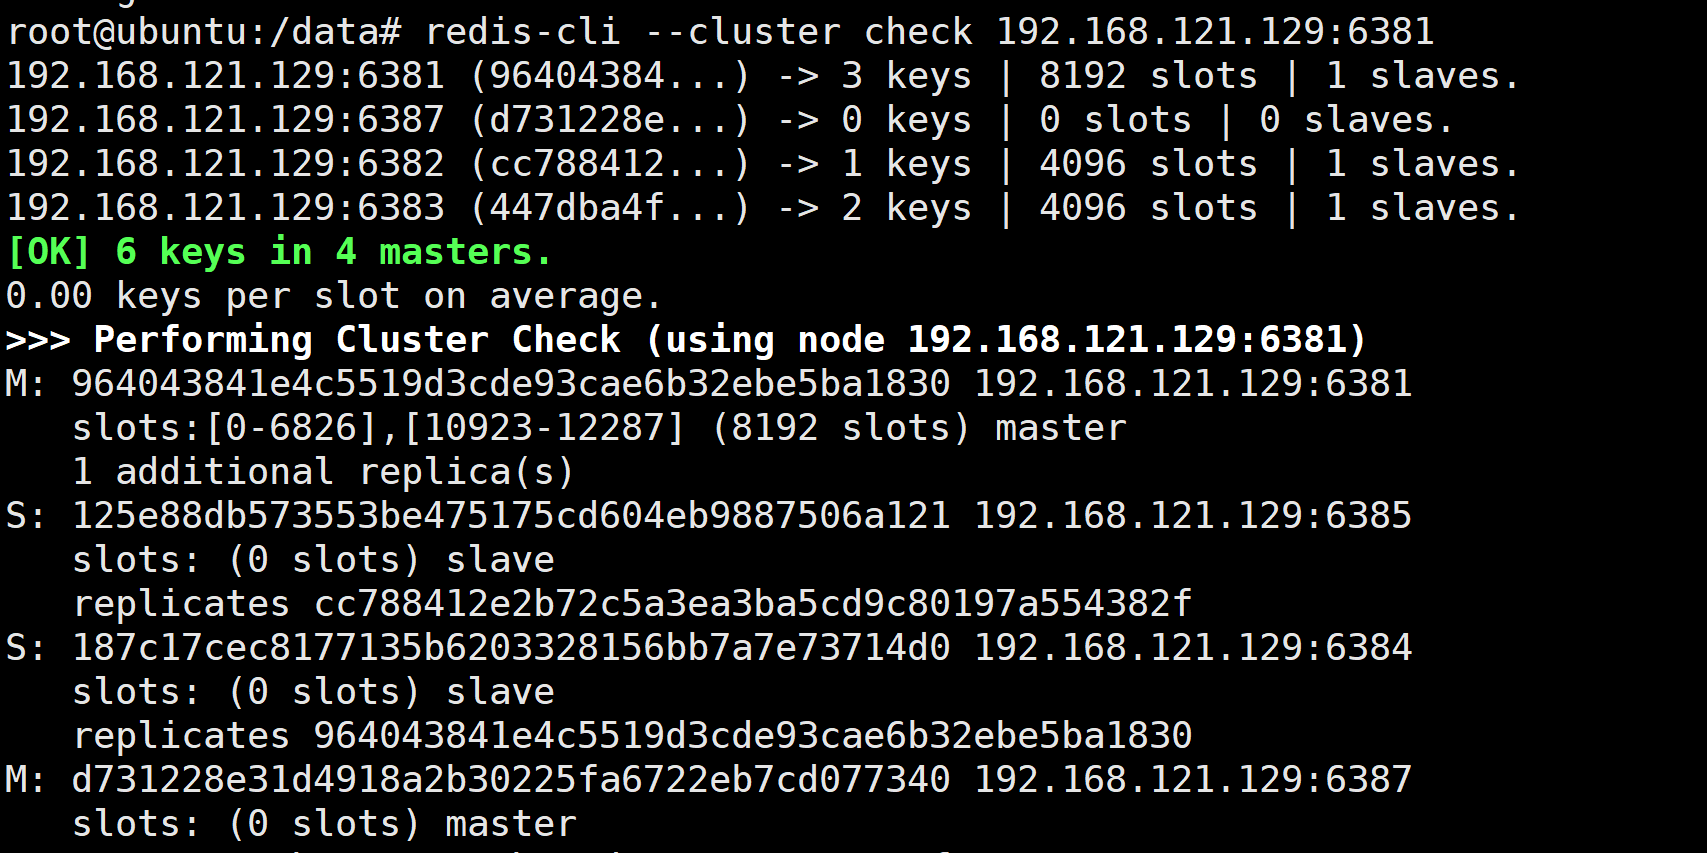Click summary row for 192.168.121.129:6383 with 2 keys
This screenshot has height=853, width=1707.
point(763,208)
